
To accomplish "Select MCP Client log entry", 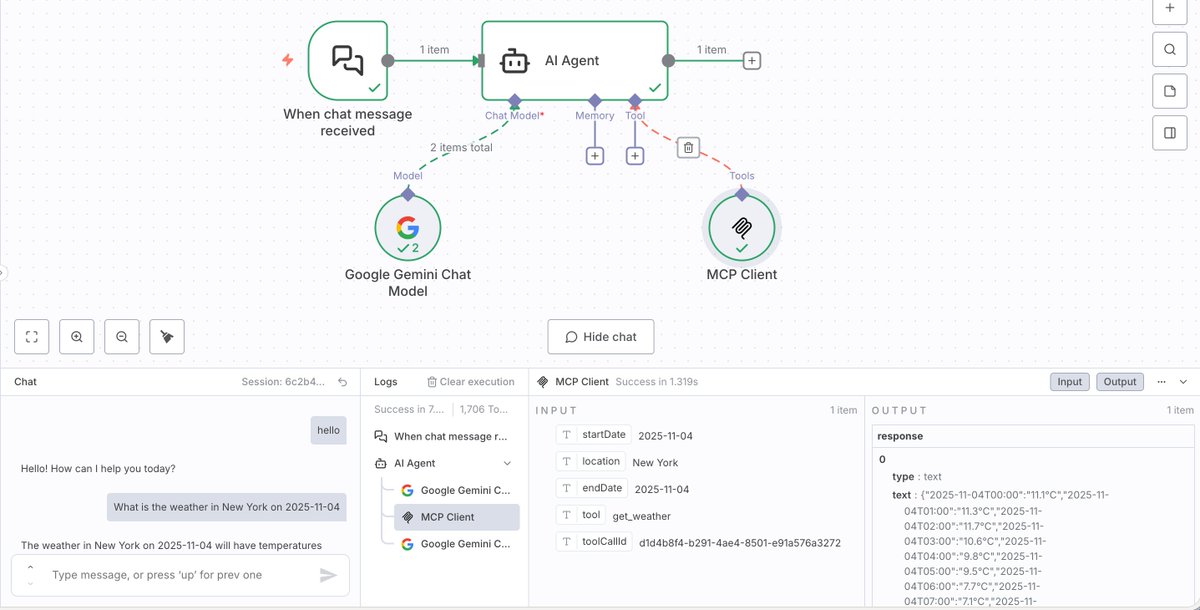I will 456,517.
